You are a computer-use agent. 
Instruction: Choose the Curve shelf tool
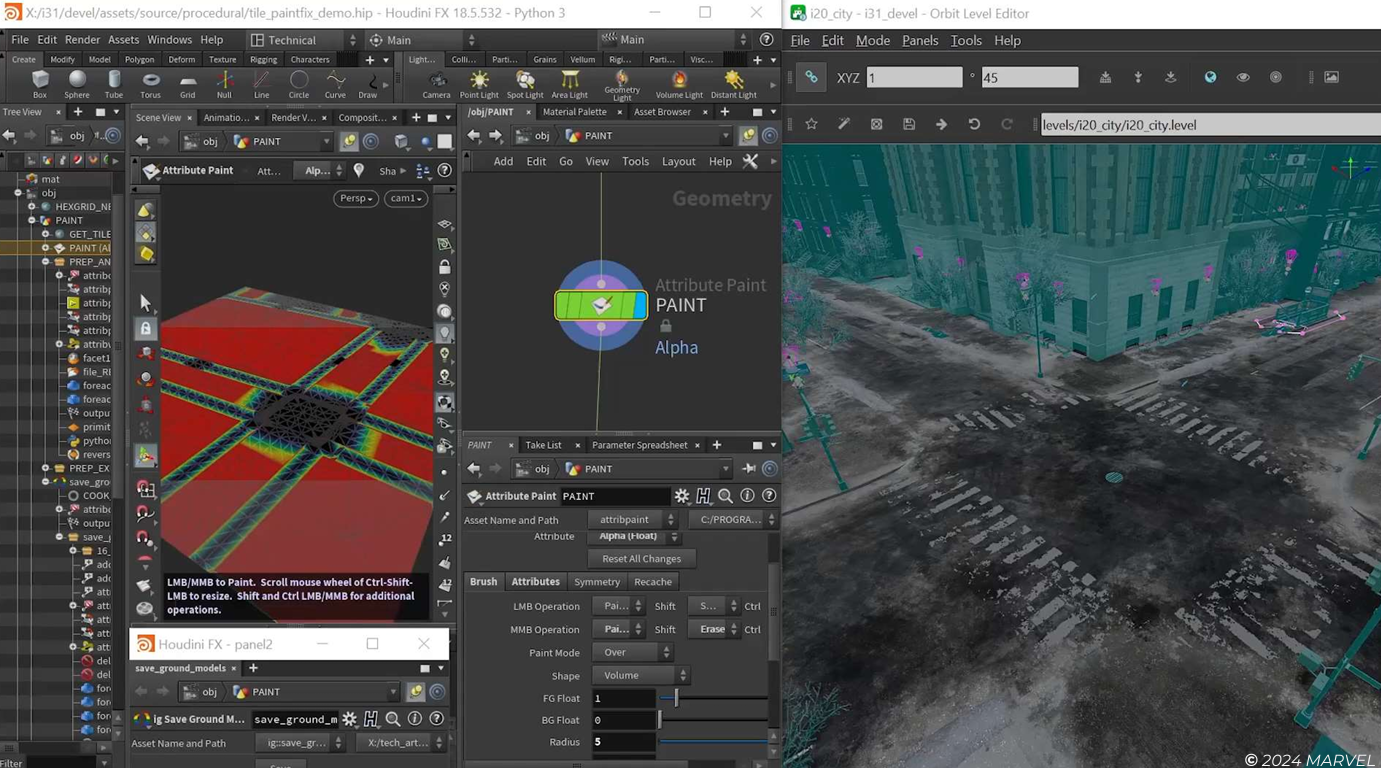[x=335, y=84]
